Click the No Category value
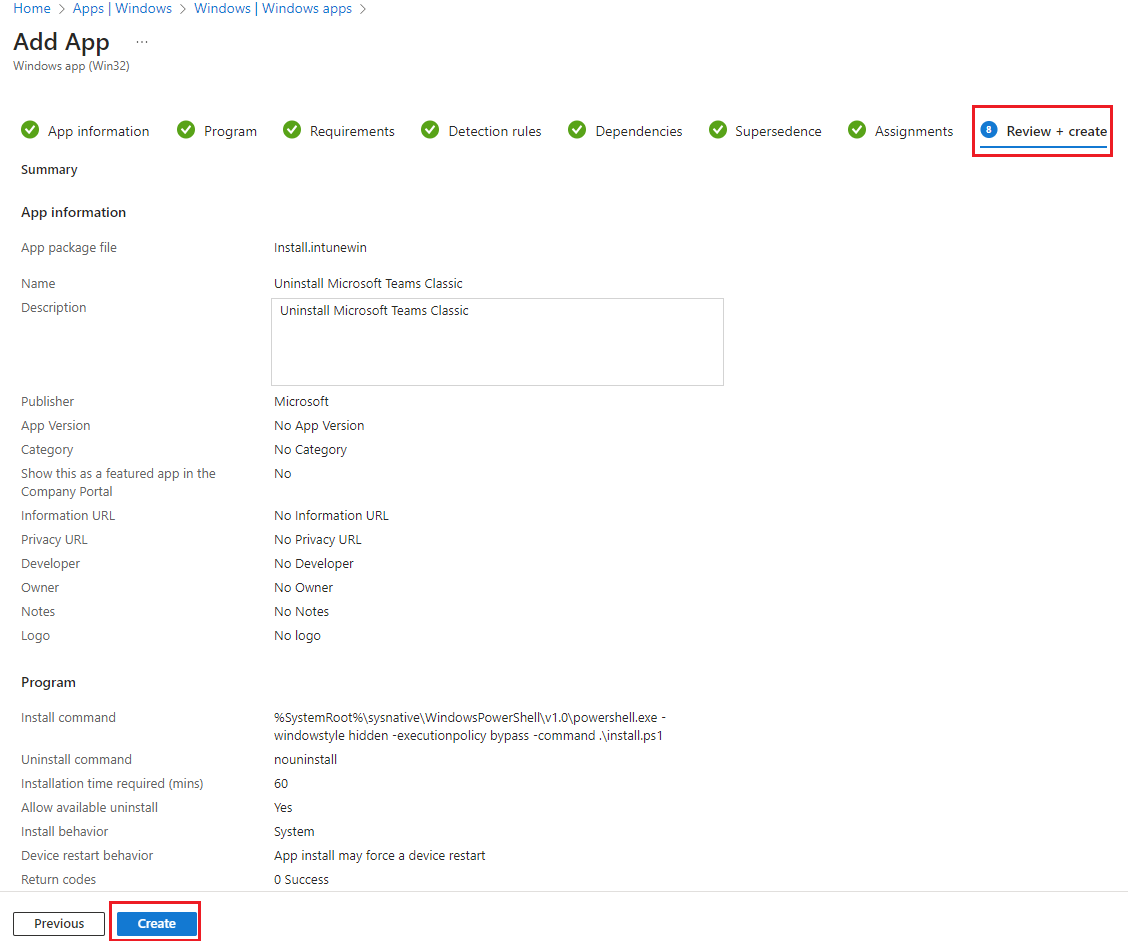 tap(310, 450)
